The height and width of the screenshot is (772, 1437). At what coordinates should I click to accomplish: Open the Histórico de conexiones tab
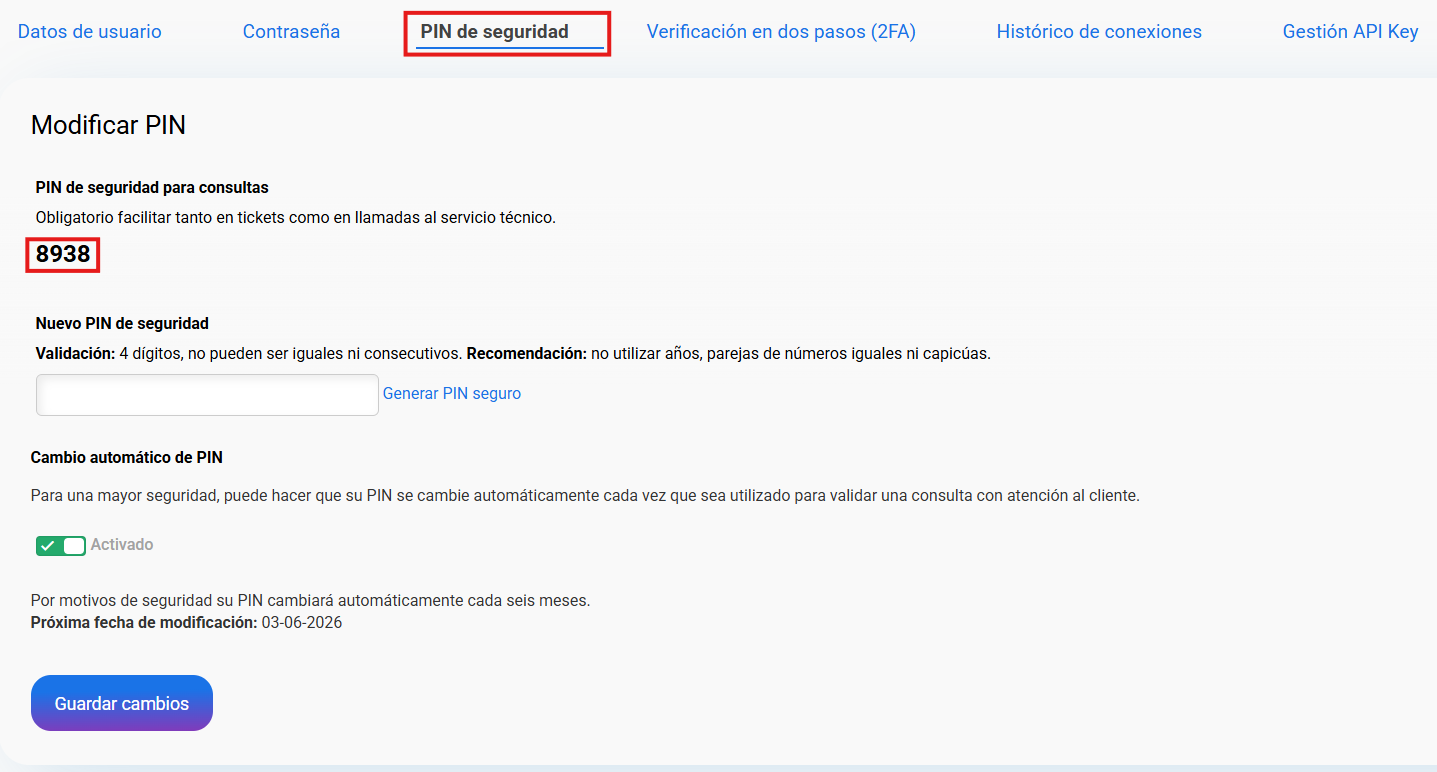(1099, 32)
